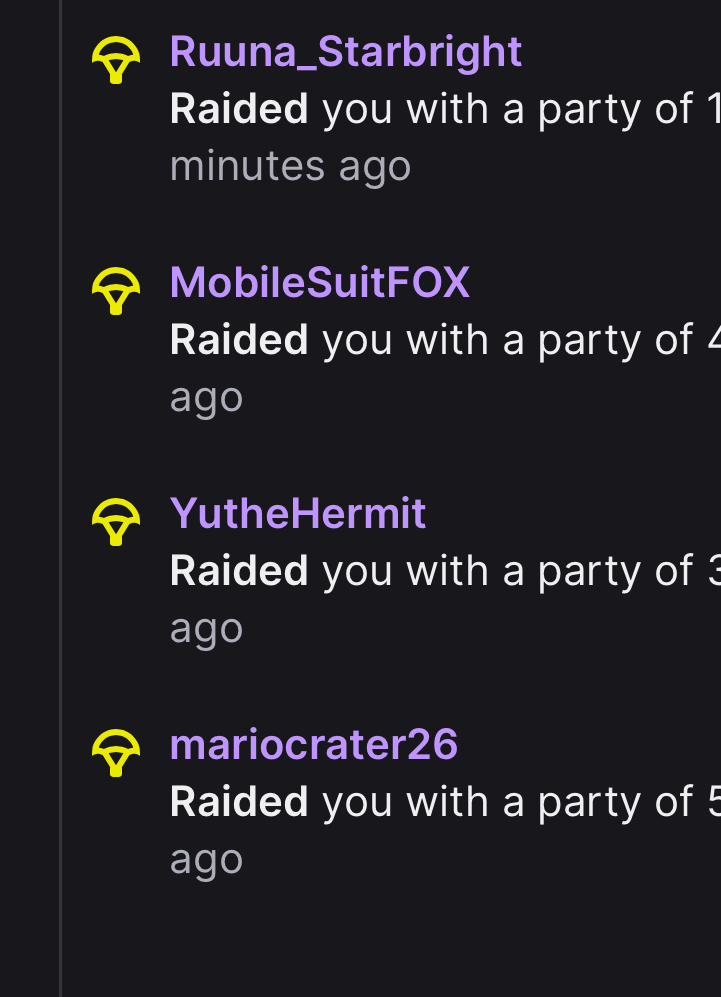Click the bold Raided word under mariocrater26
The height and width of the screenshot is (997, 721).
pyautogui.click(x=239, y=802)
